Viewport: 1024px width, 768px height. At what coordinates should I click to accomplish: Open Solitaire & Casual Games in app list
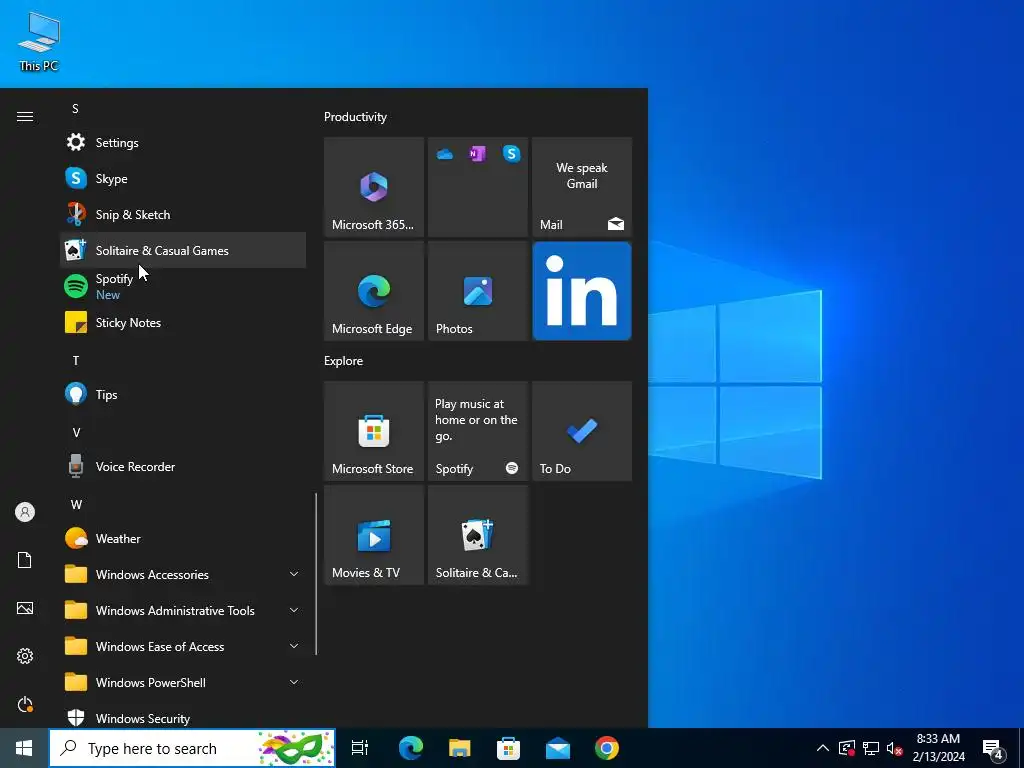click(182, 250)
